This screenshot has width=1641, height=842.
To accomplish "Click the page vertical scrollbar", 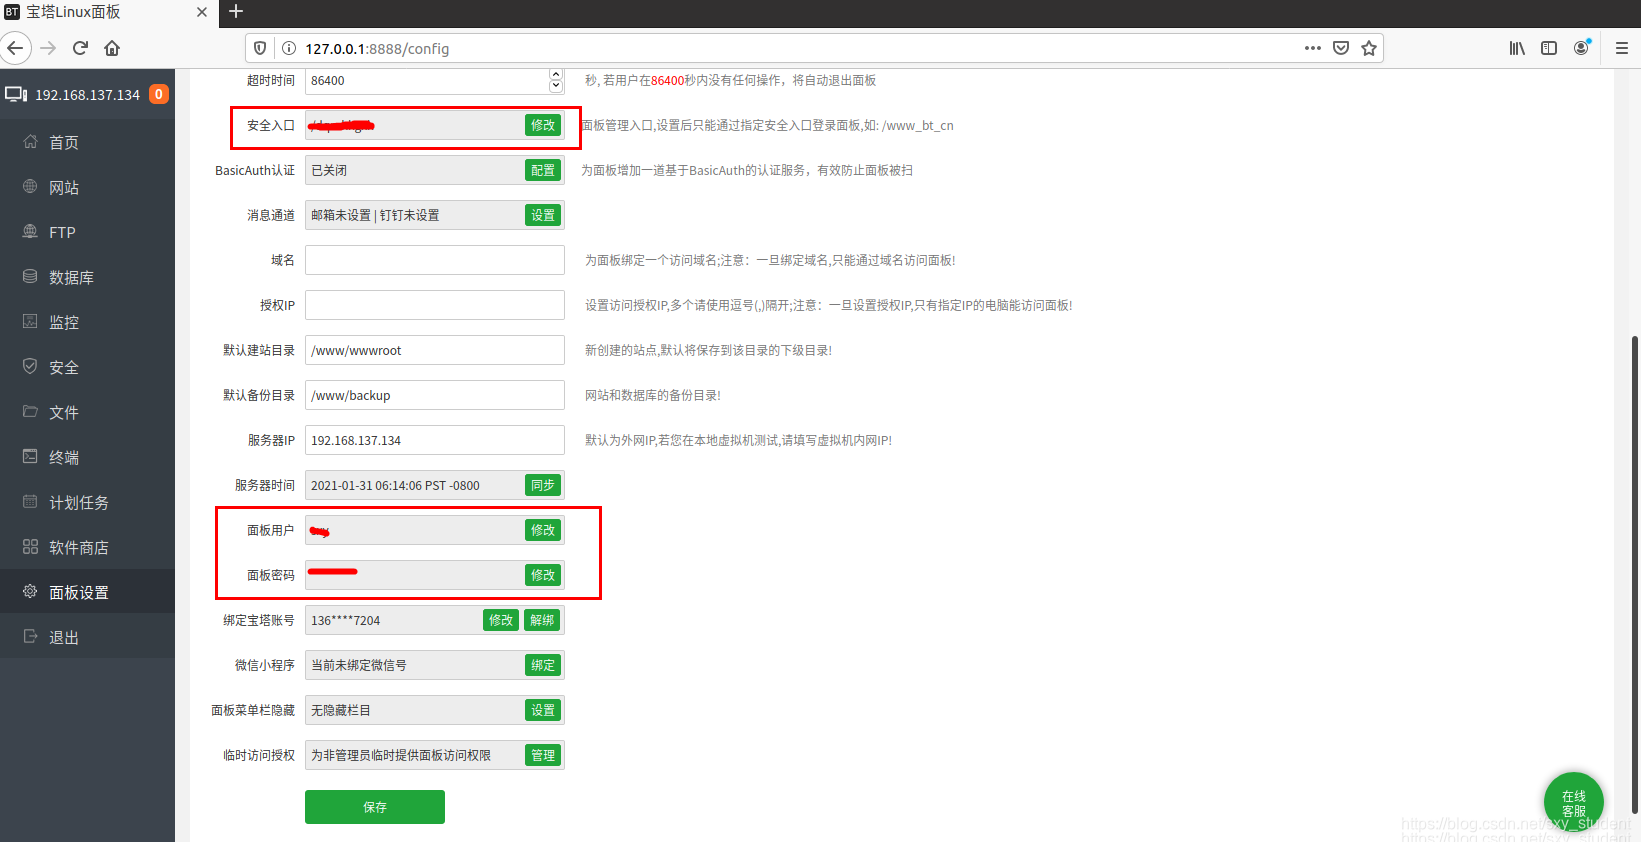I will 1635,575.
